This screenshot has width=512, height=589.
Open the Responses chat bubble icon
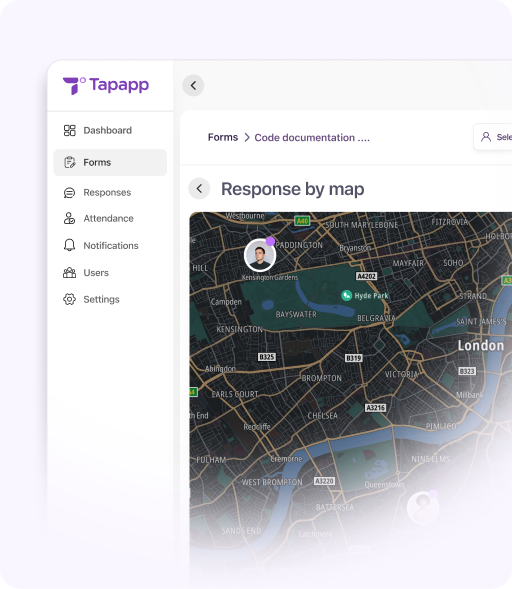69,193
